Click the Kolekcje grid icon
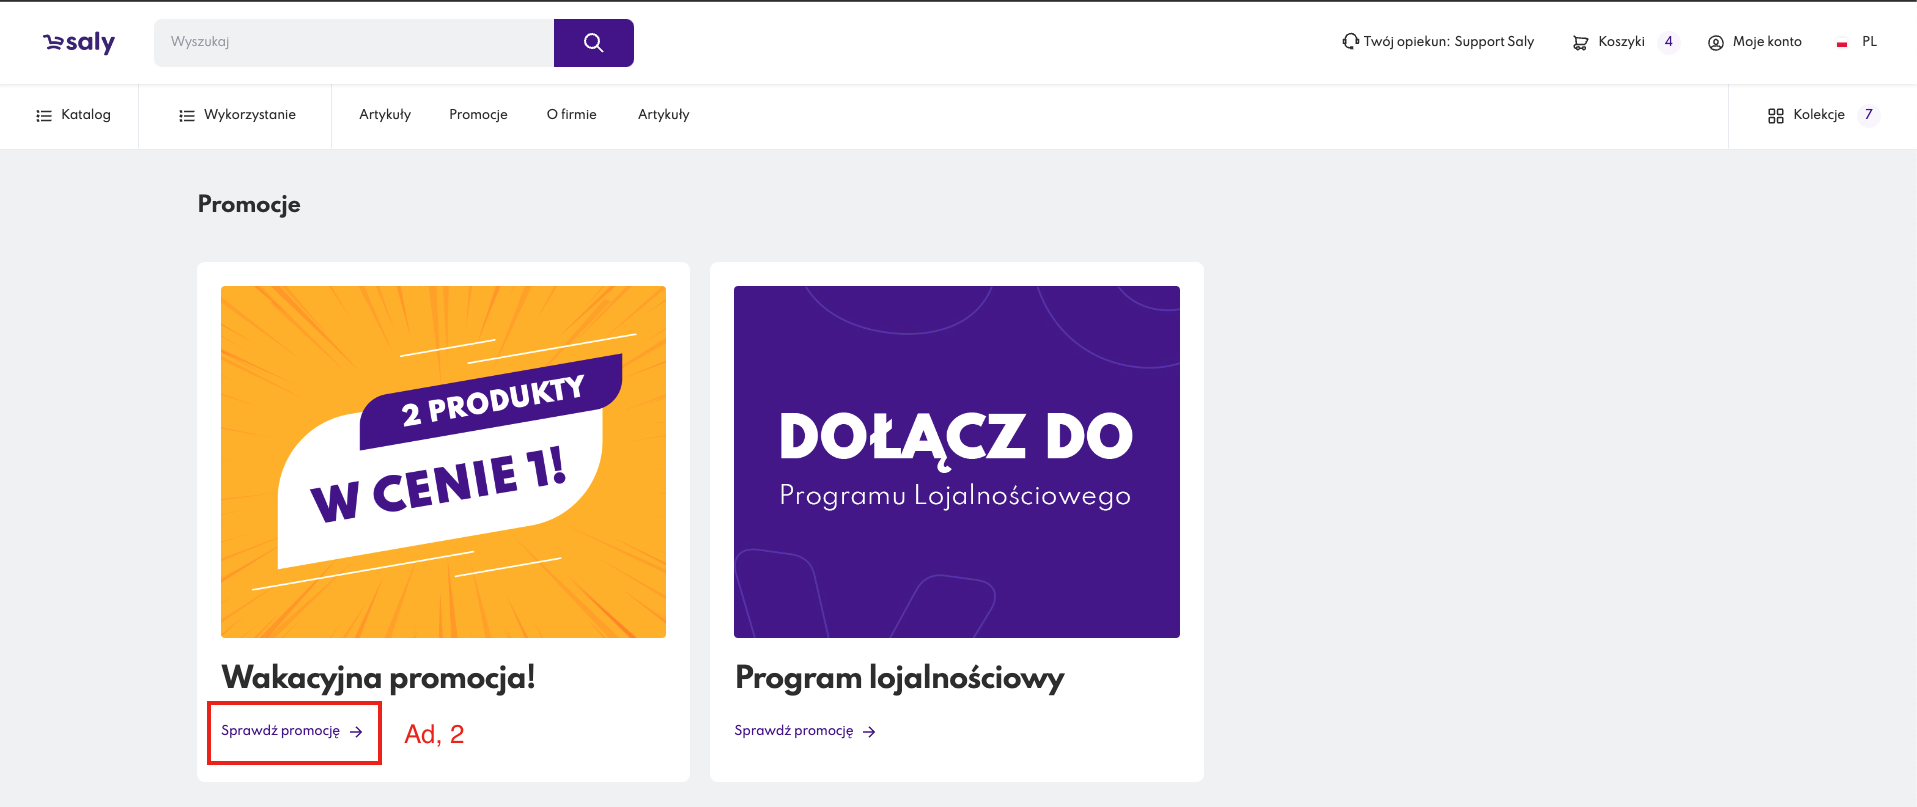The image size is (1917, 807). (x=1776, y=116)
